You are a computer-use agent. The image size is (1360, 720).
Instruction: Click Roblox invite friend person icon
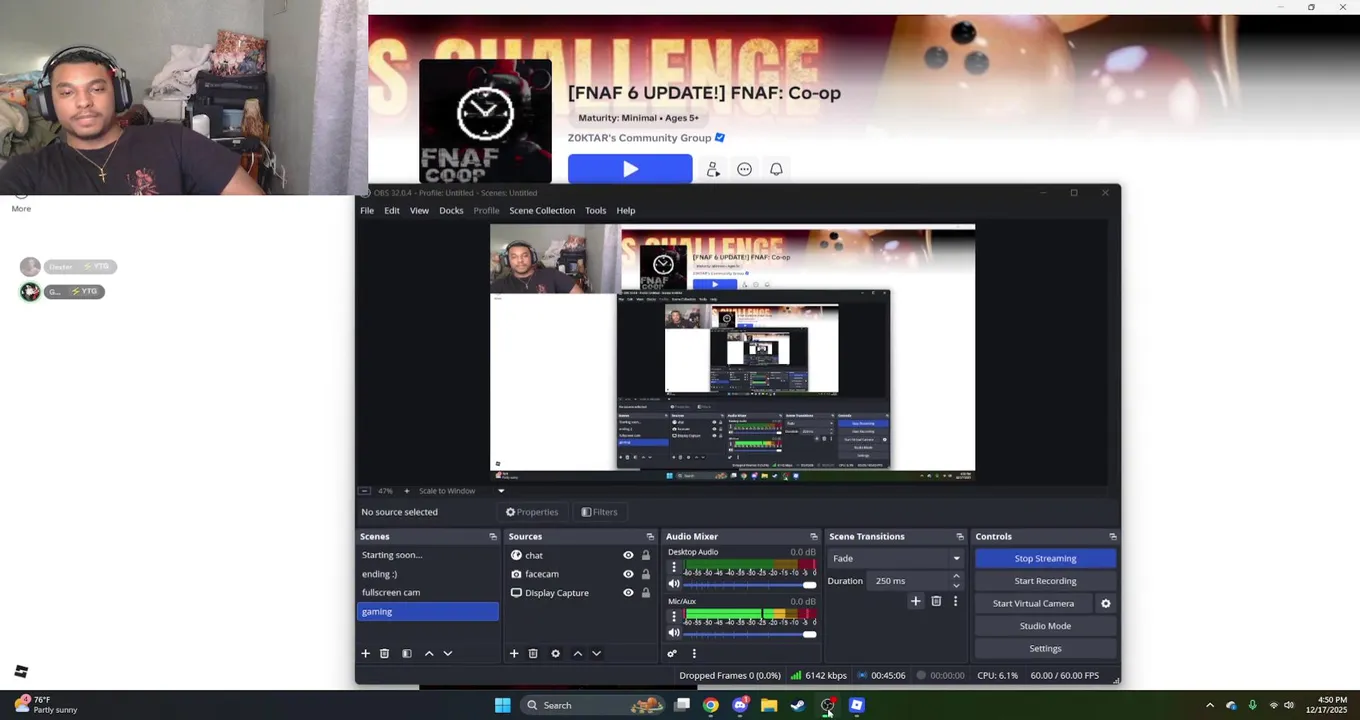click(712, 169)
